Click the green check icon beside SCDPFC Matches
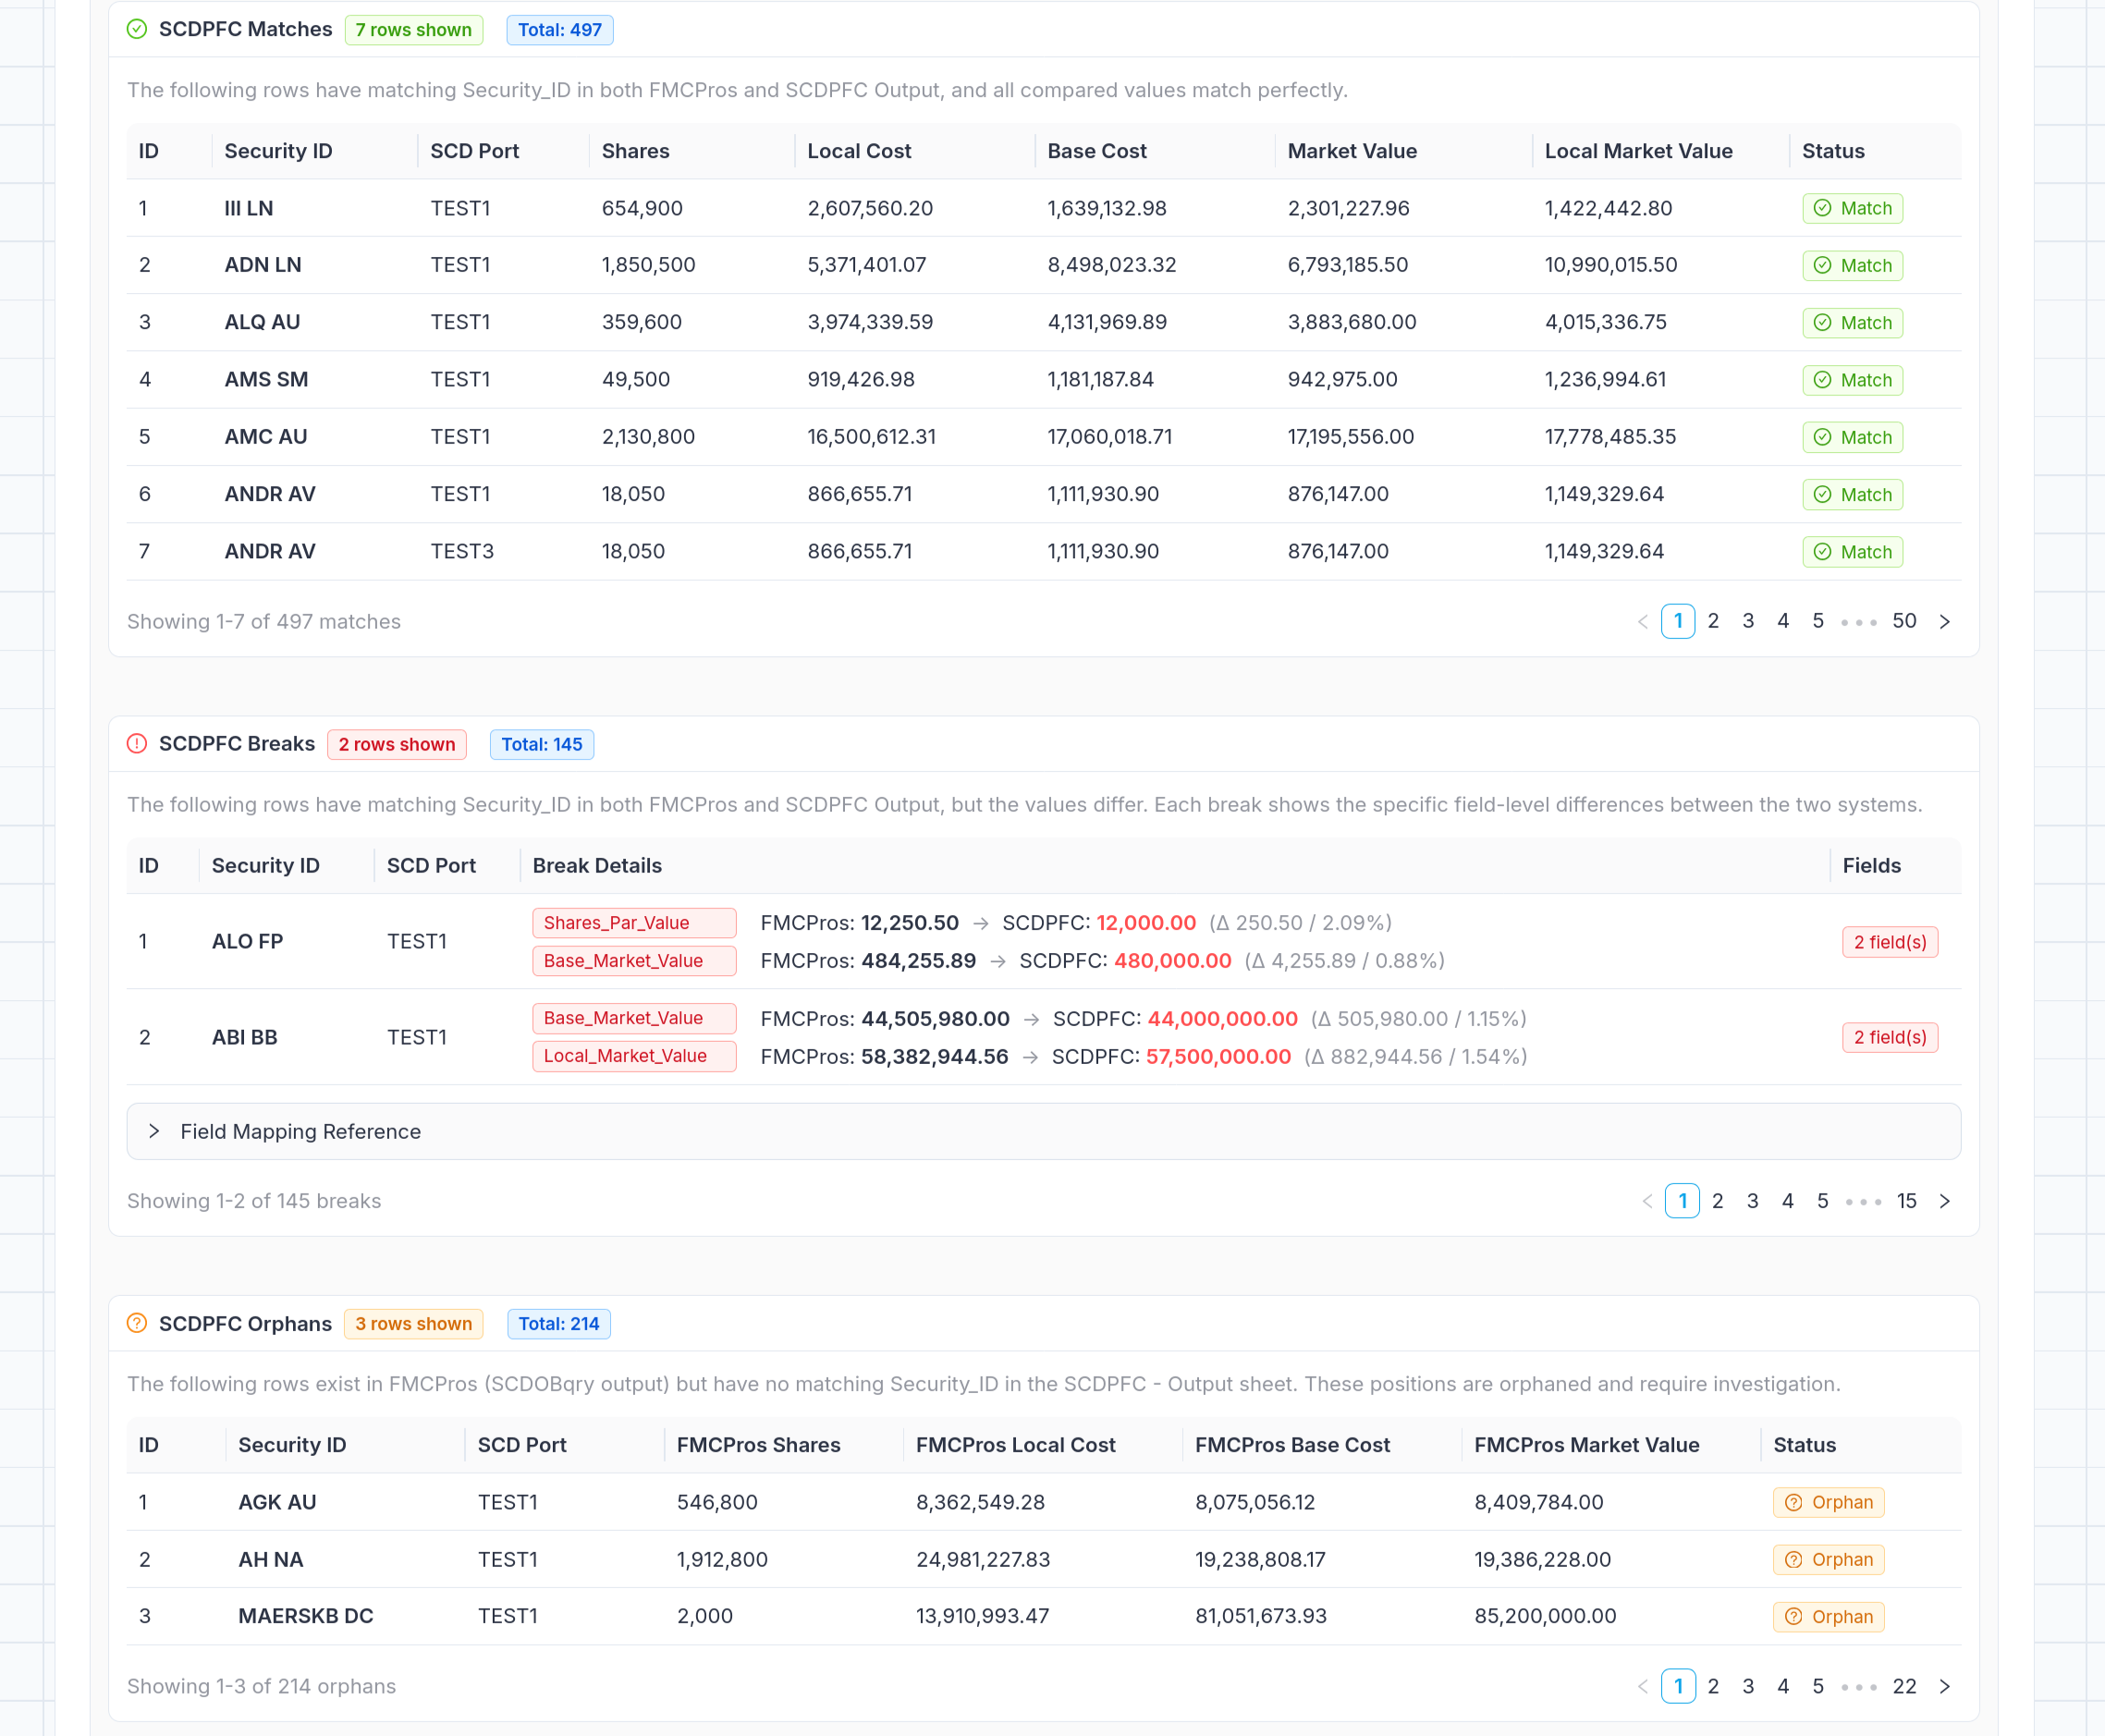 137,30
